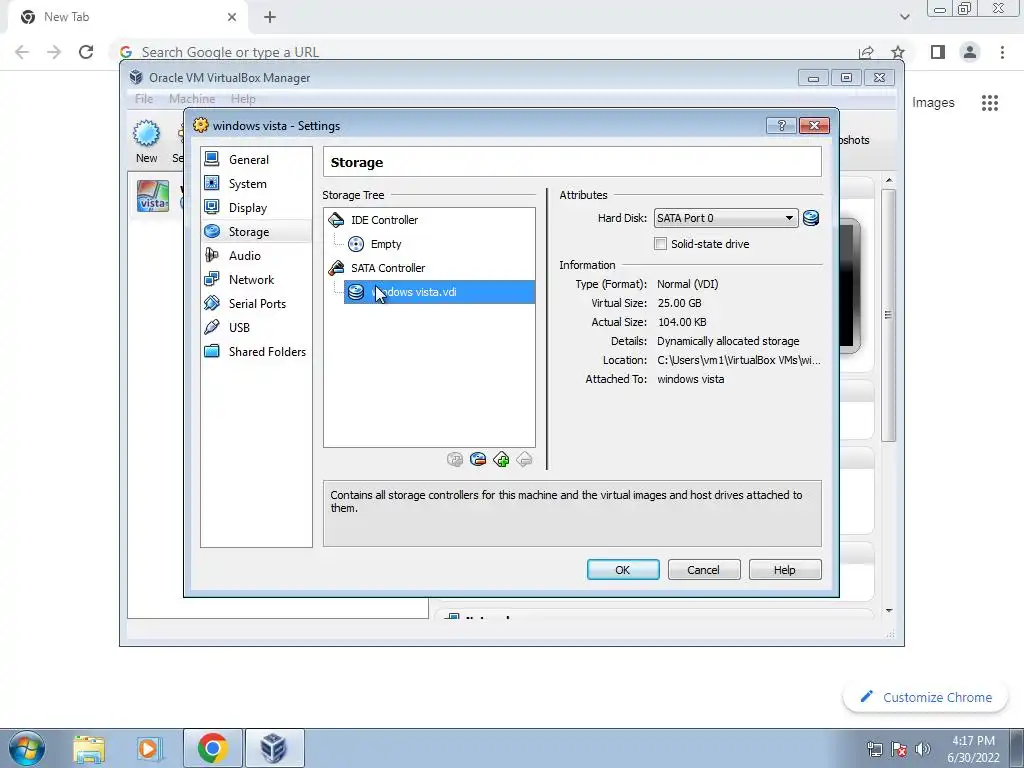Click Cancel in Settings dialog
The image size is (1024, 768).
(x=703, y=569)
